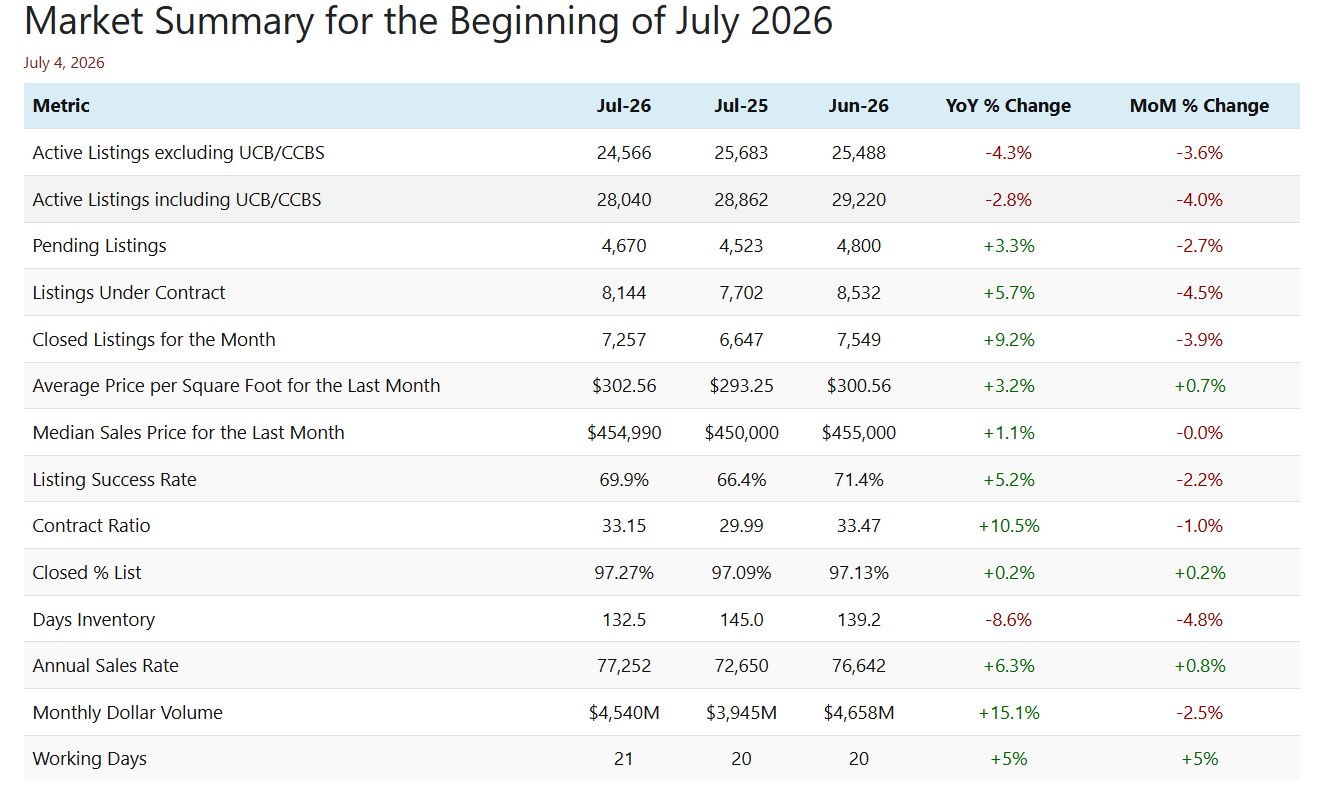Screen dimensions: 1332x785
Task: Click the 25,683 value under Jul-25
Action: click(x=742, y=153)
